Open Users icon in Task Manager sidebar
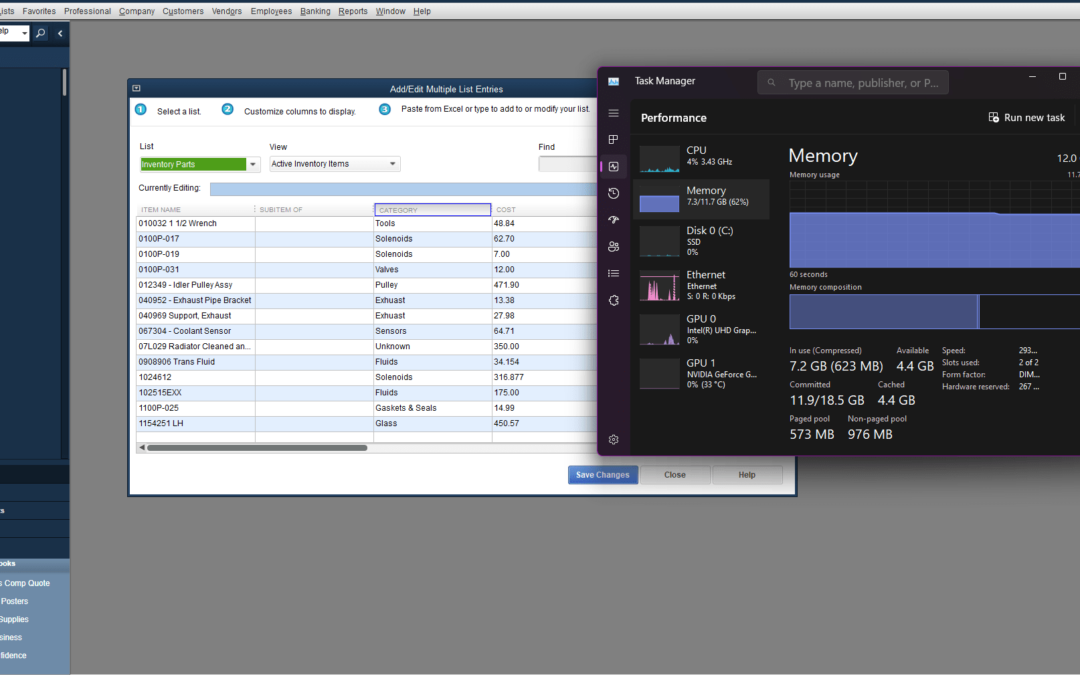This screenshot has width=1080, height=675. click(613, 247)
